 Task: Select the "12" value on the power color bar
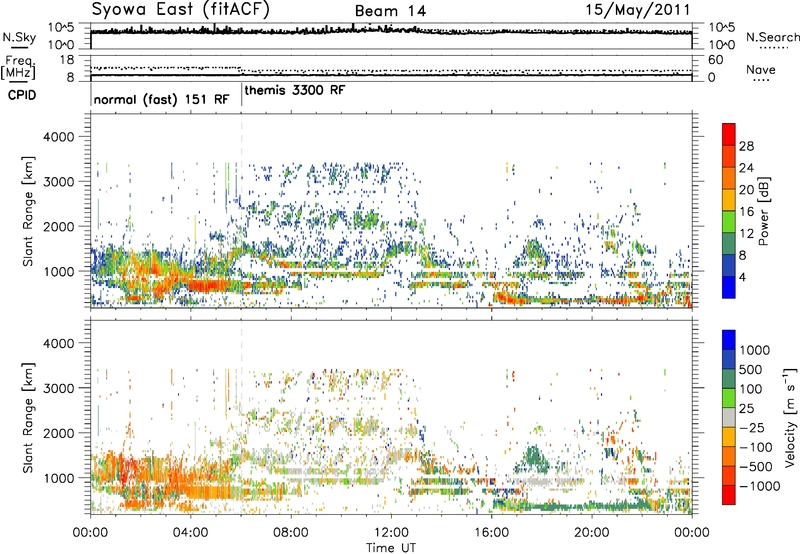coord(746,234)
